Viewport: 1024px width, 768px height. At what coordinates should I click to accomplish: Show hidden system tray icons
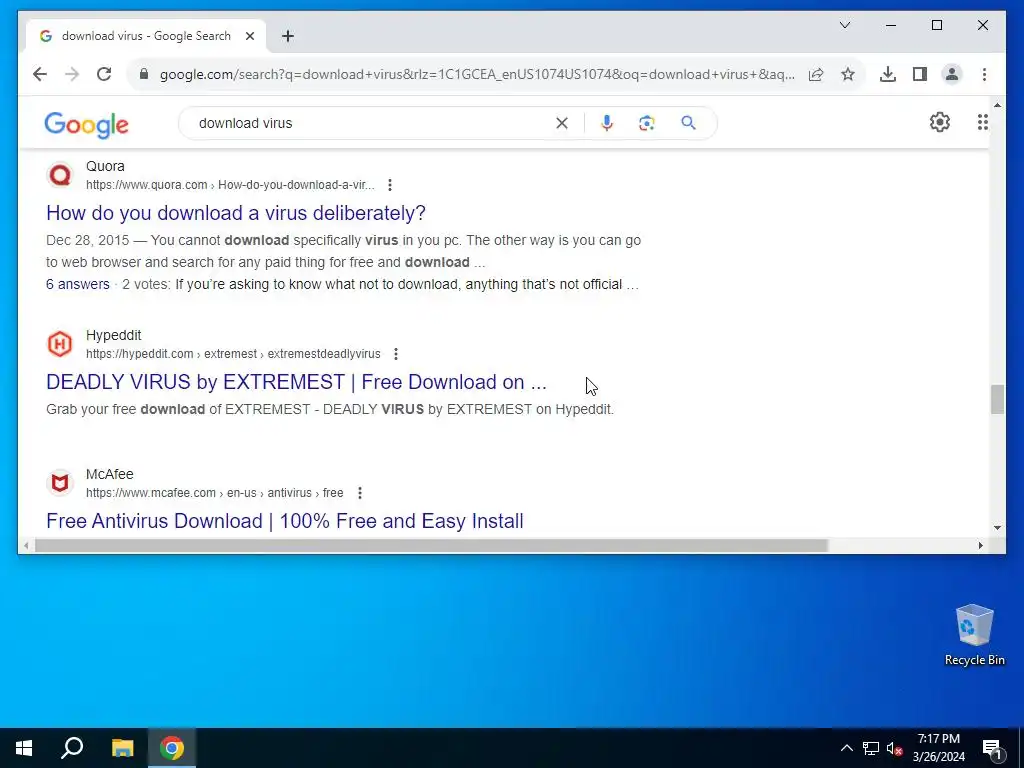[x=846, y=748]
